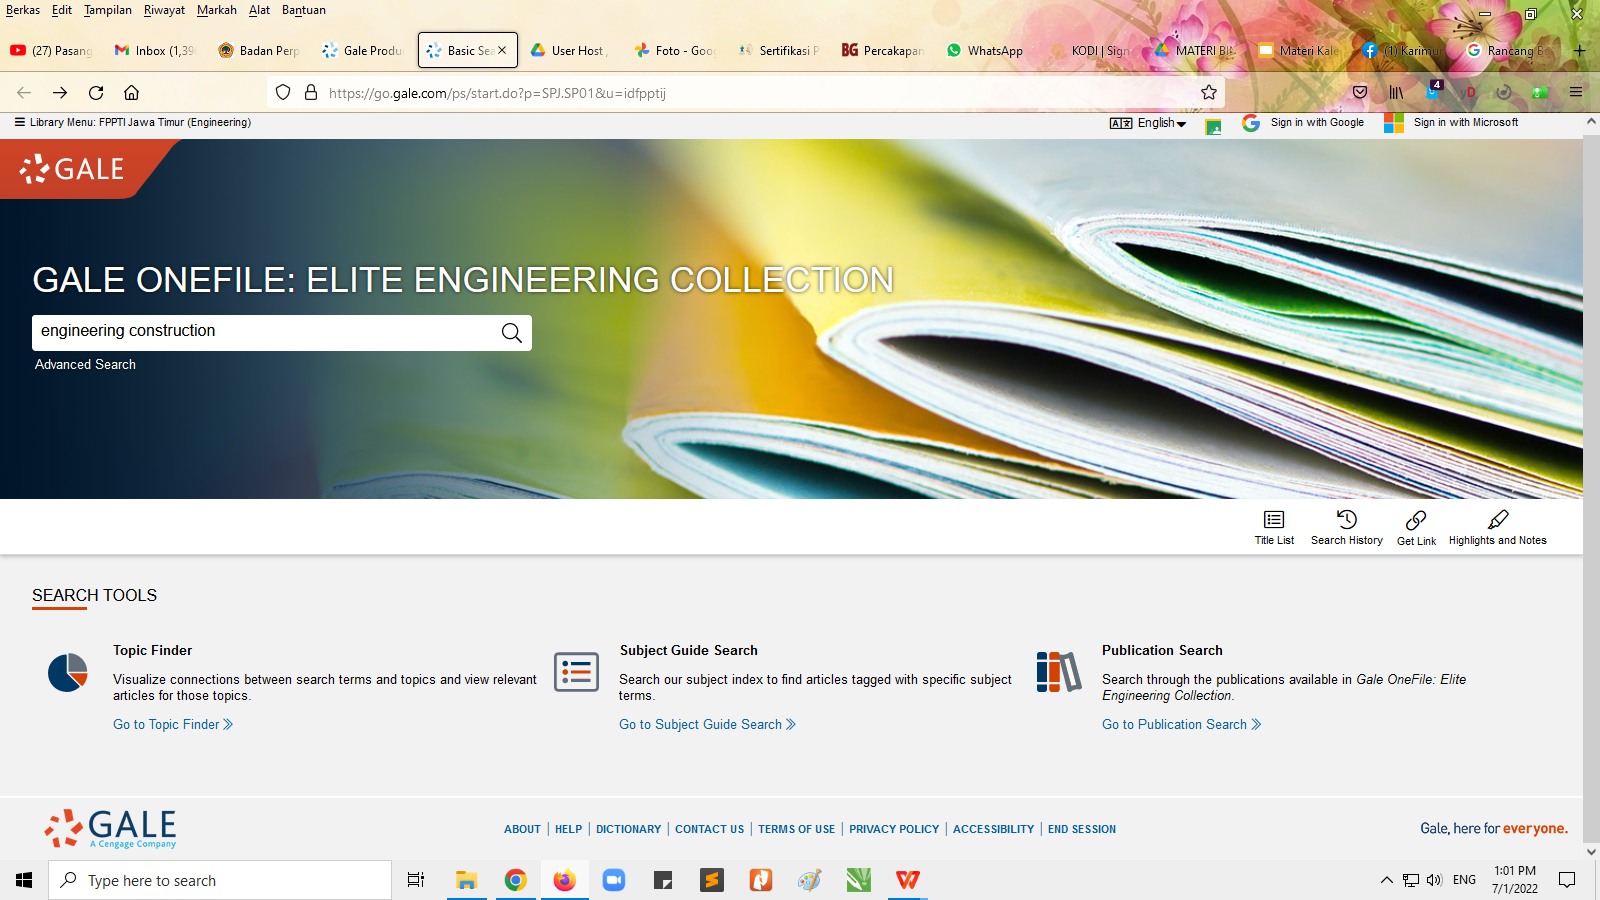Go to Topic Finder link
The height and width of the screenshot is (900, 1600).
pos(173,724)
